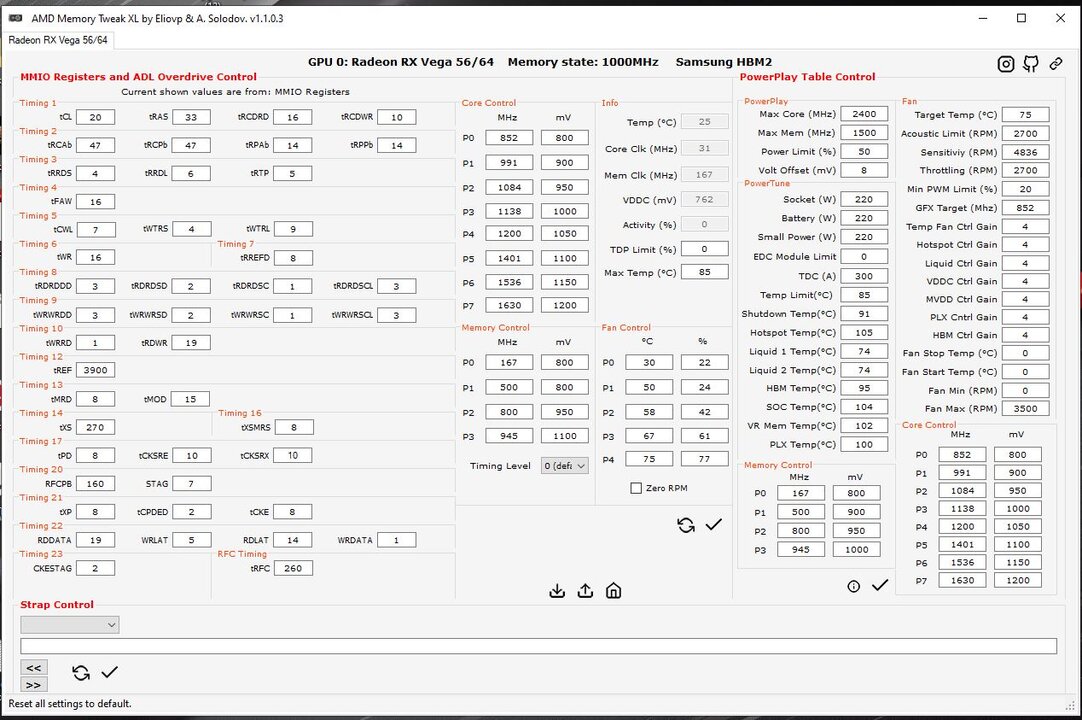Click the TDC (A) field showing 300
1082x720 pixels.
click(864, 275)
